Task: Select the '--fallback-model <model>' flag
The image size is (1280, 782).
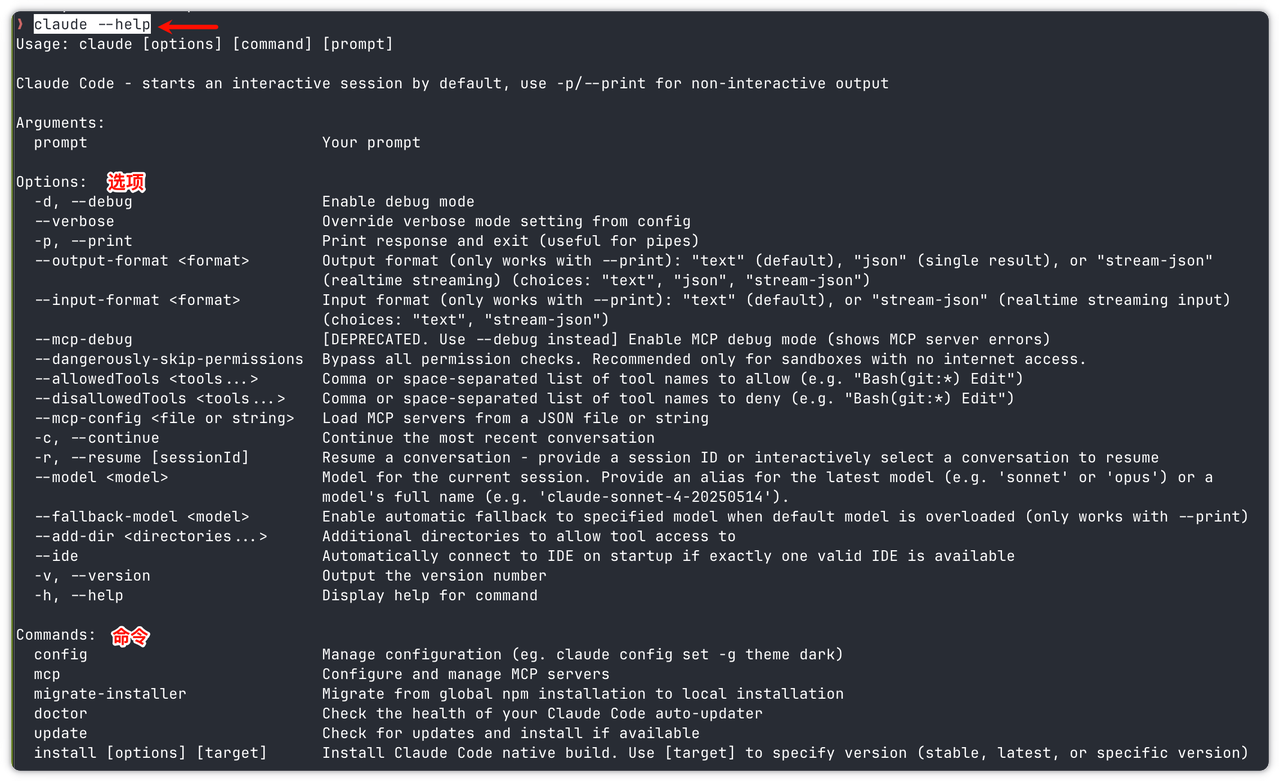Action: click(141, 517)
